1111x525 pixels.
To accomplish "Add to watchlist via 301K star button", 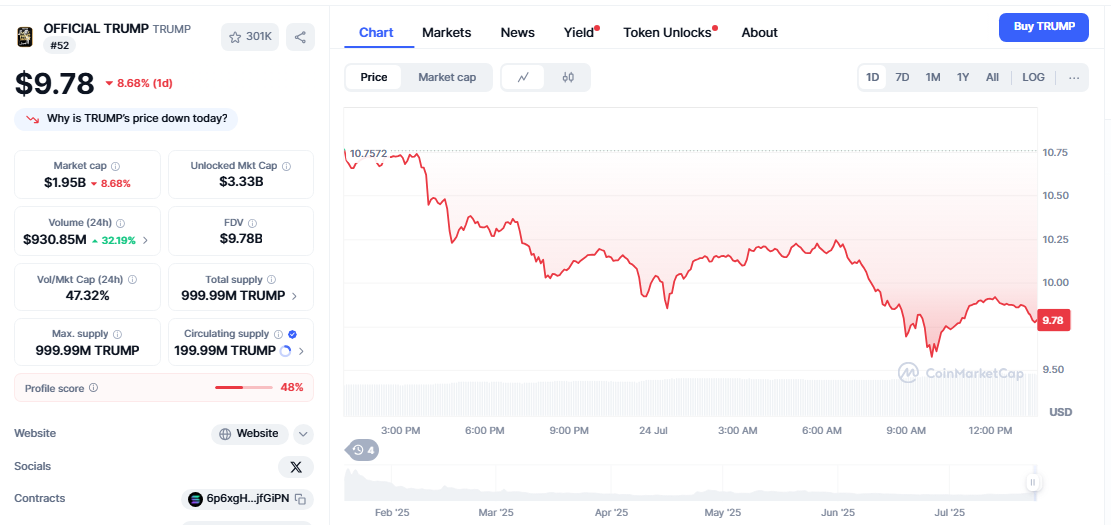I will (250, 37).
